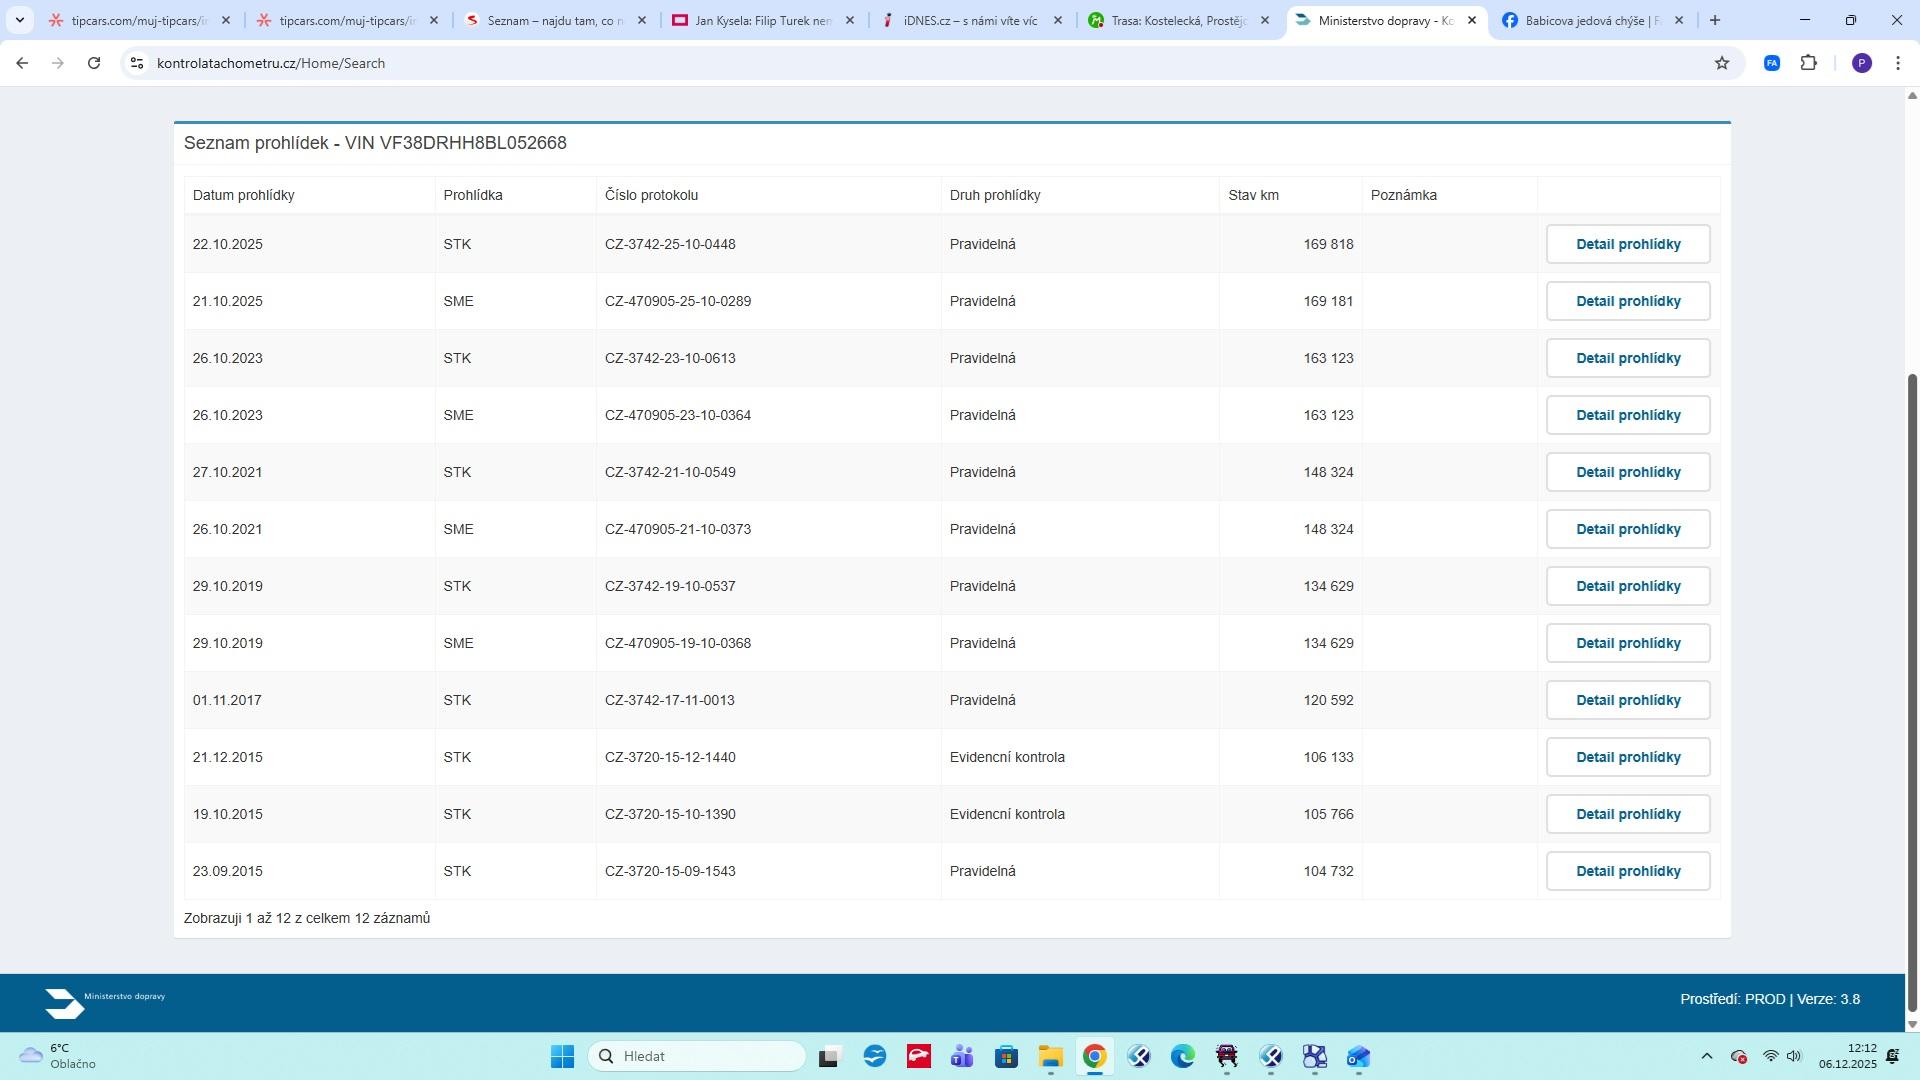Bookmark this page with the star icon
The height and width of the screenshot is (1080, 1920).
coord(1722,63)
